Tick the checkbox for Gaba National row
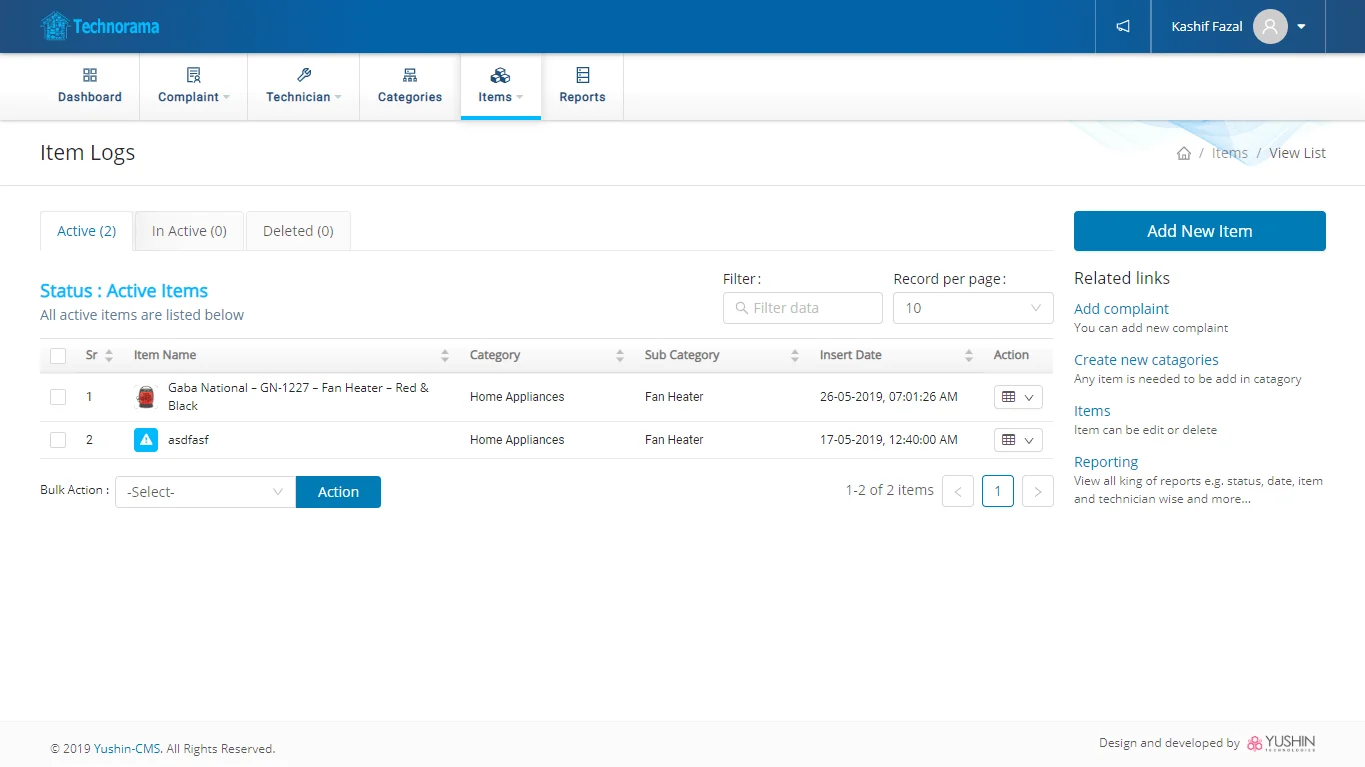This screenshot has width=1365, height=767. (58, 397)
